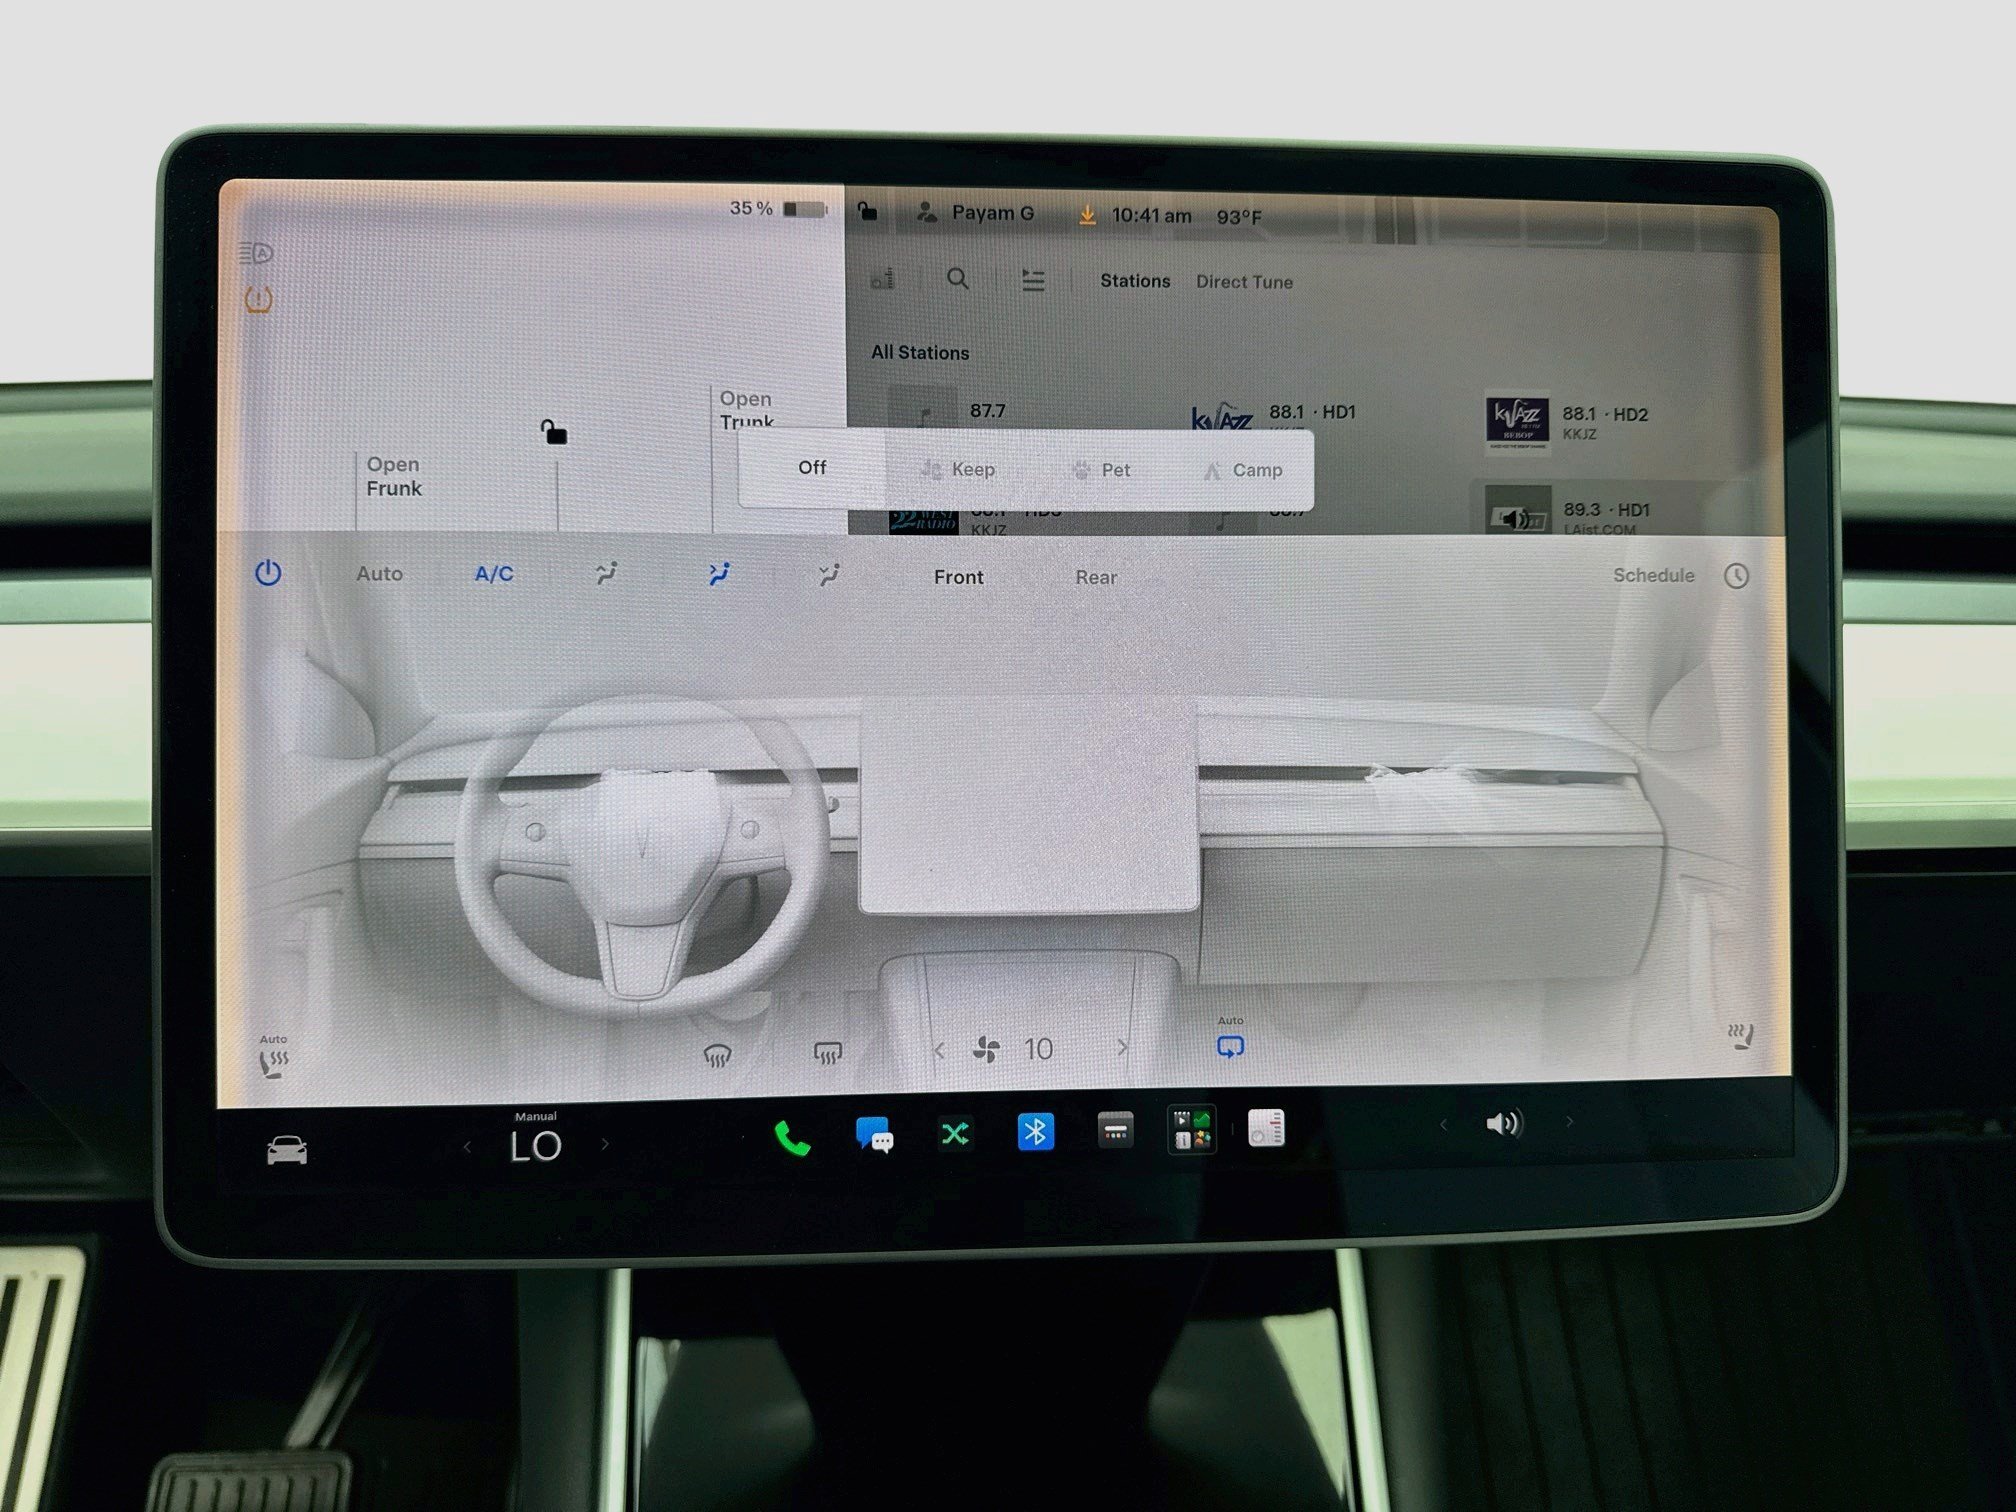Screen dimensions: 2016x1512
Task: Open the Frunk
Action: click(x=394, y=476)
